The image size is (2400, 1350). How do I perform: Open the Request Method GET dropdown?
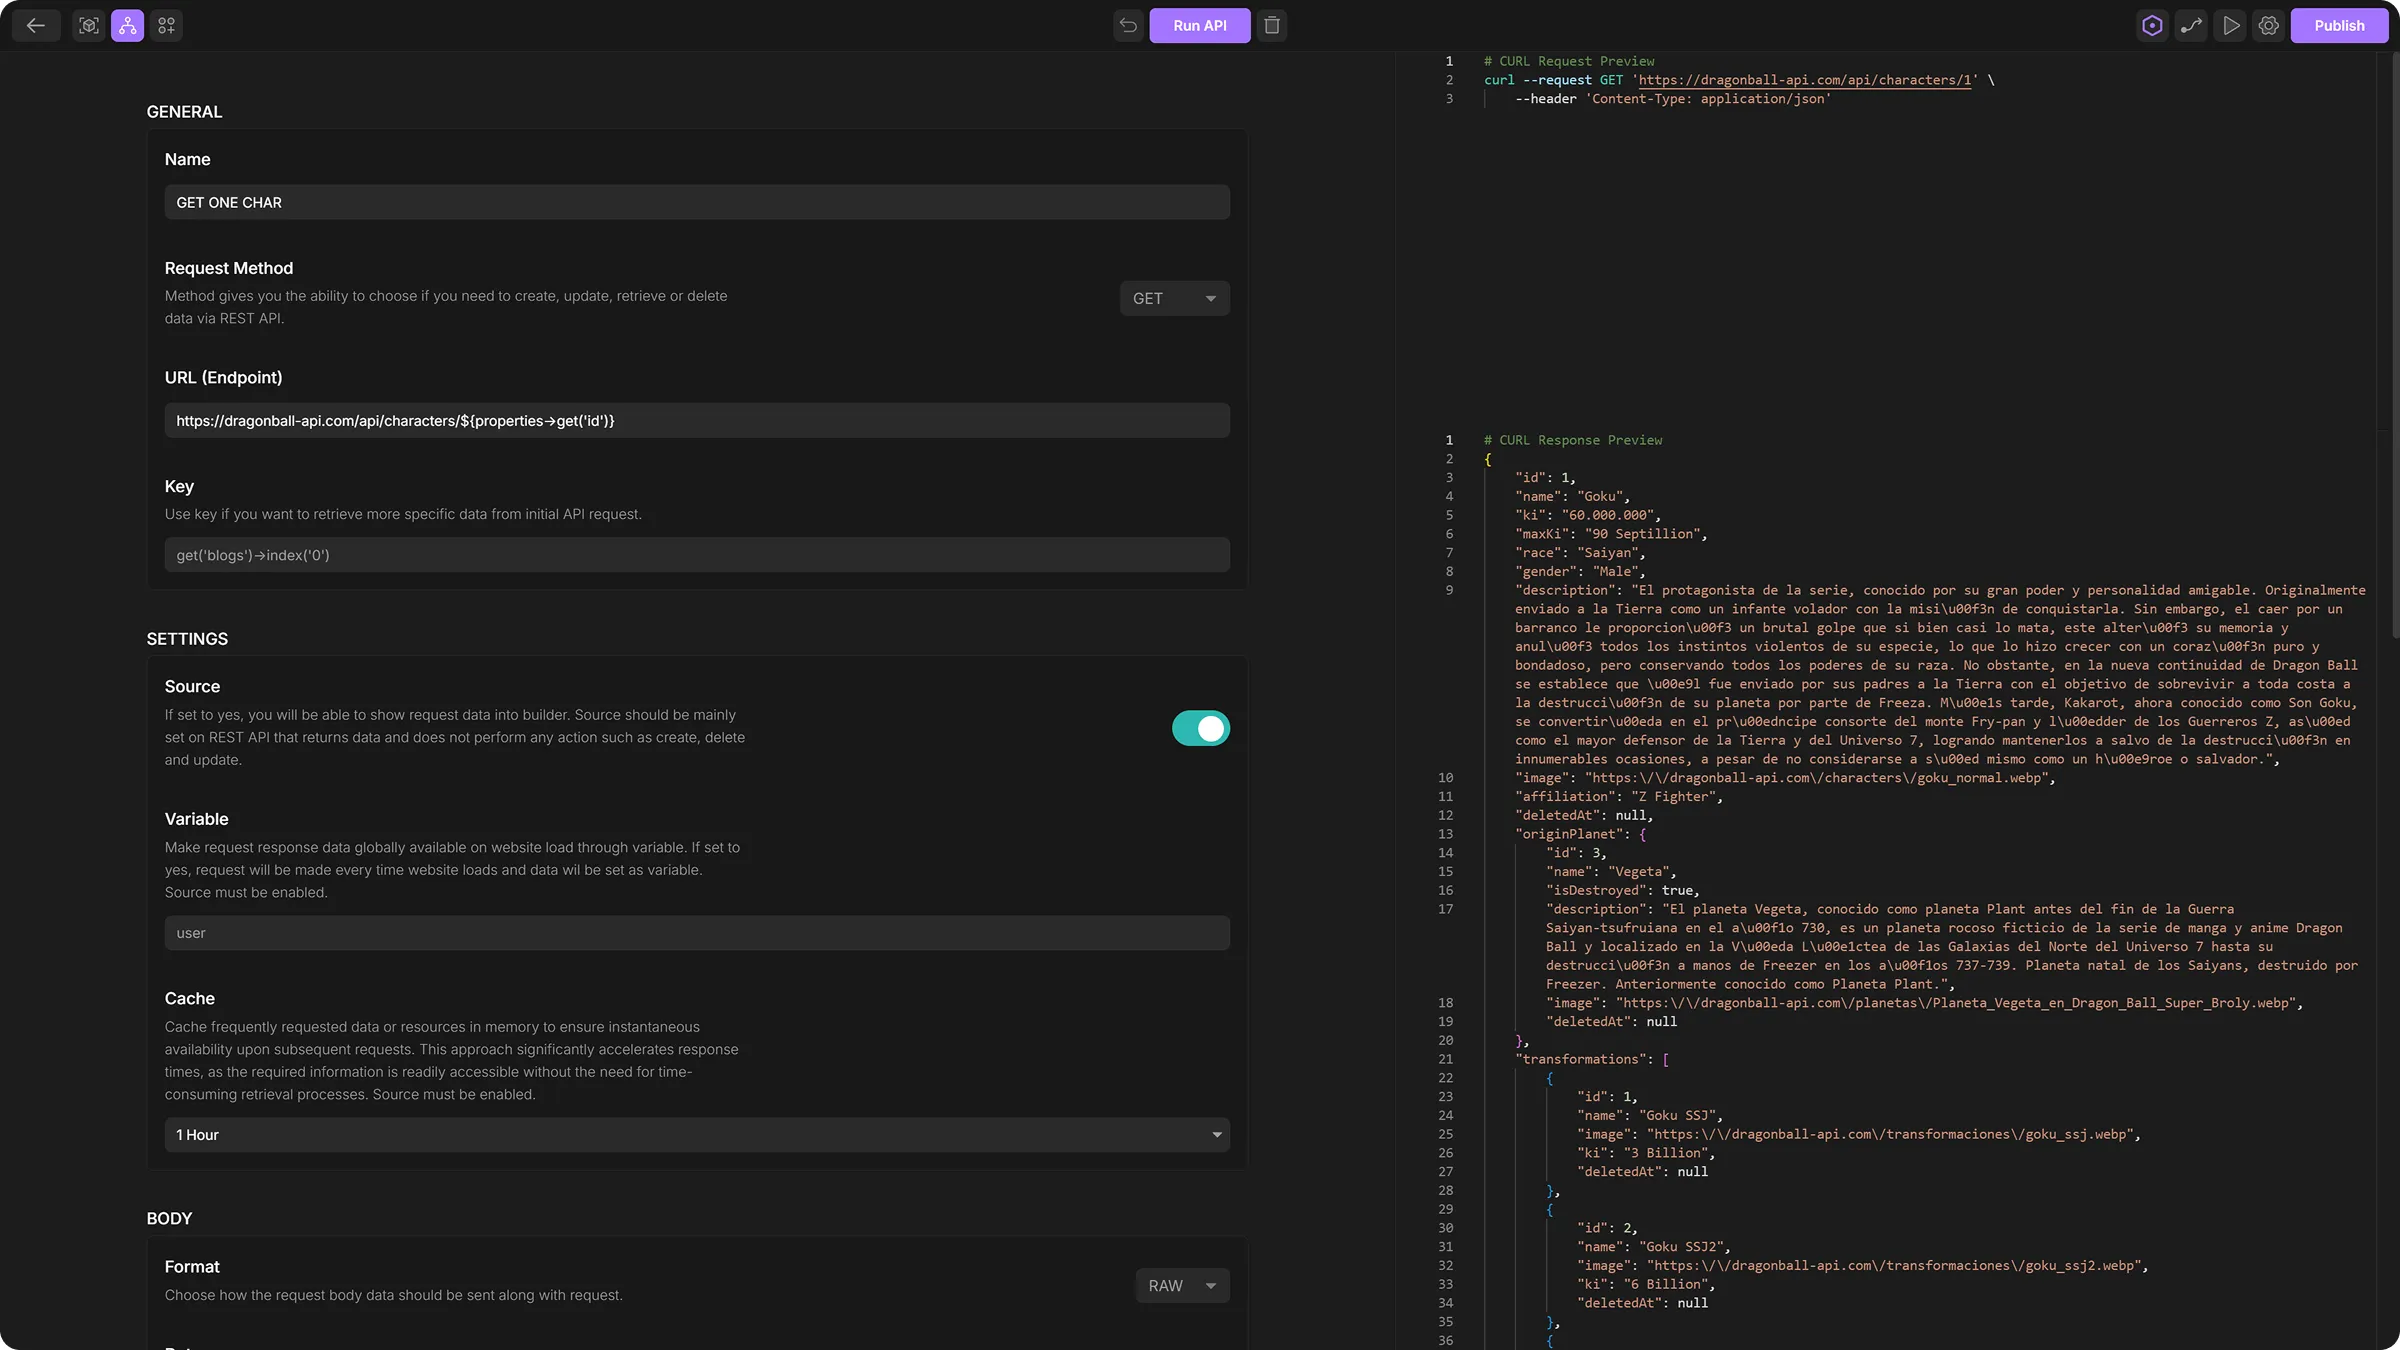(1174, 298)
